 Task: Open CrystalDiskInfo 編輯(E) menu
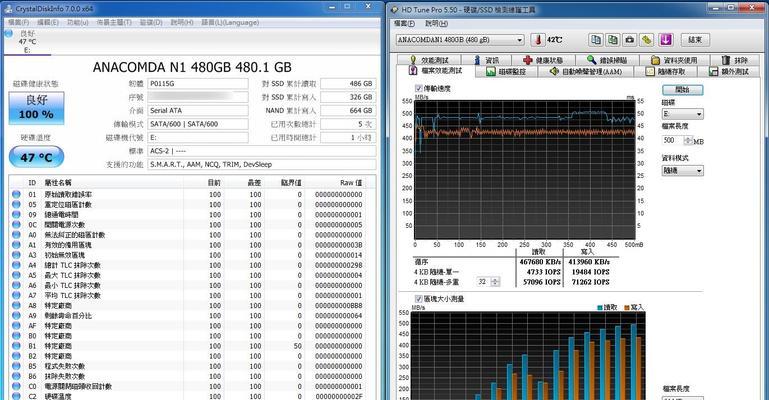48,23
